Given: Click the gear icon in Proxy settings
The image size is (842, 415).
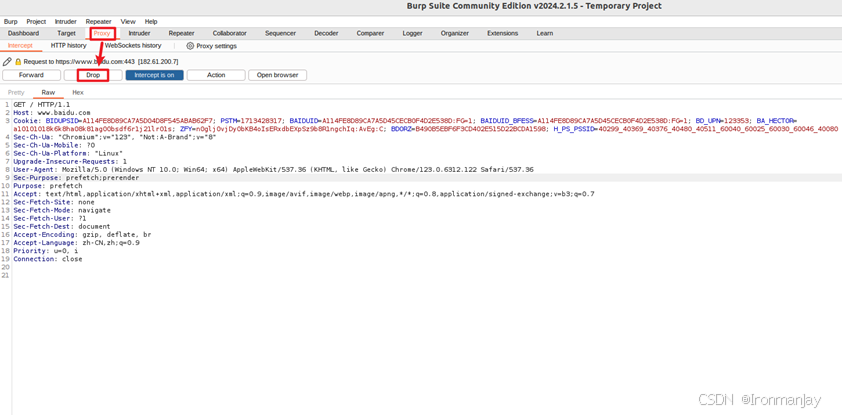Looking at the screenshot, I should tap(190, 46).
